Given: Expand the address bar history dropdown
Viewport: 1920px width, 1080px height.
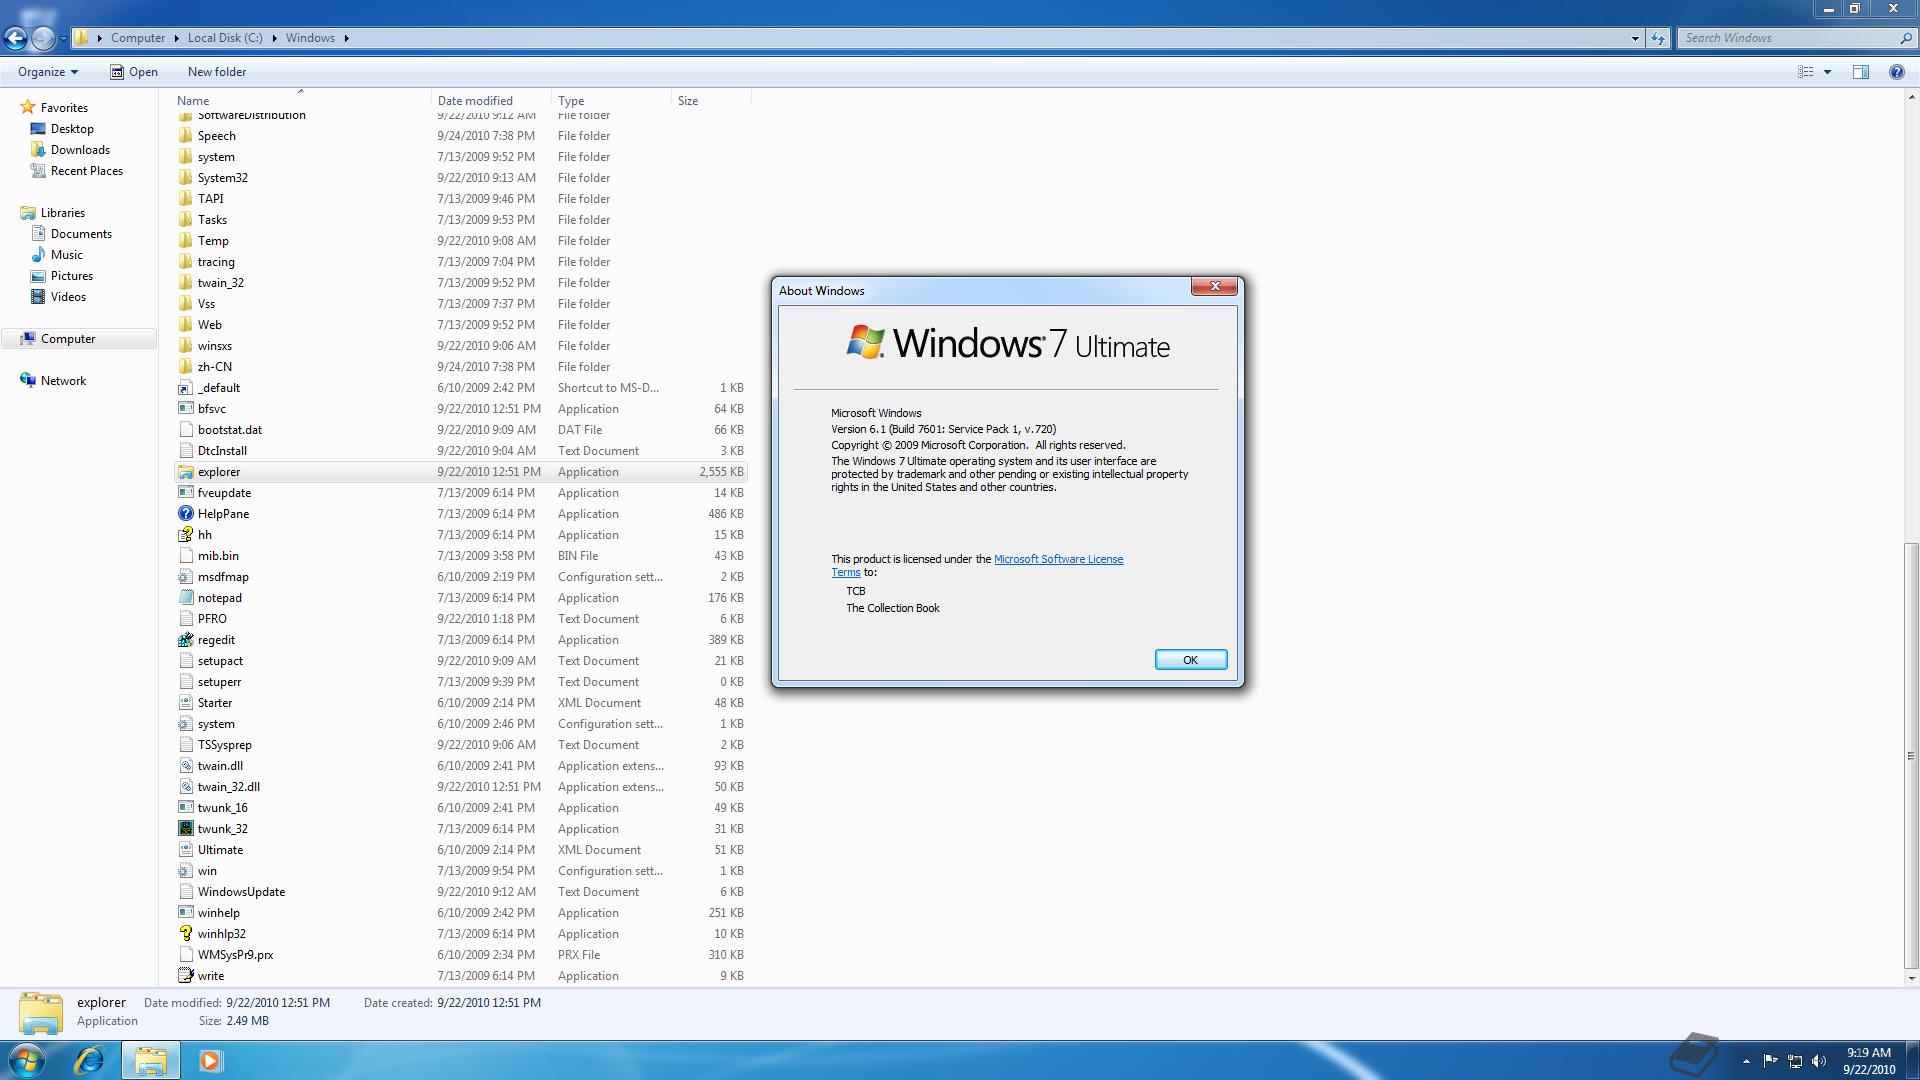Looking at the screenshot, I should pyautogui.click(x=1635, y=38).
